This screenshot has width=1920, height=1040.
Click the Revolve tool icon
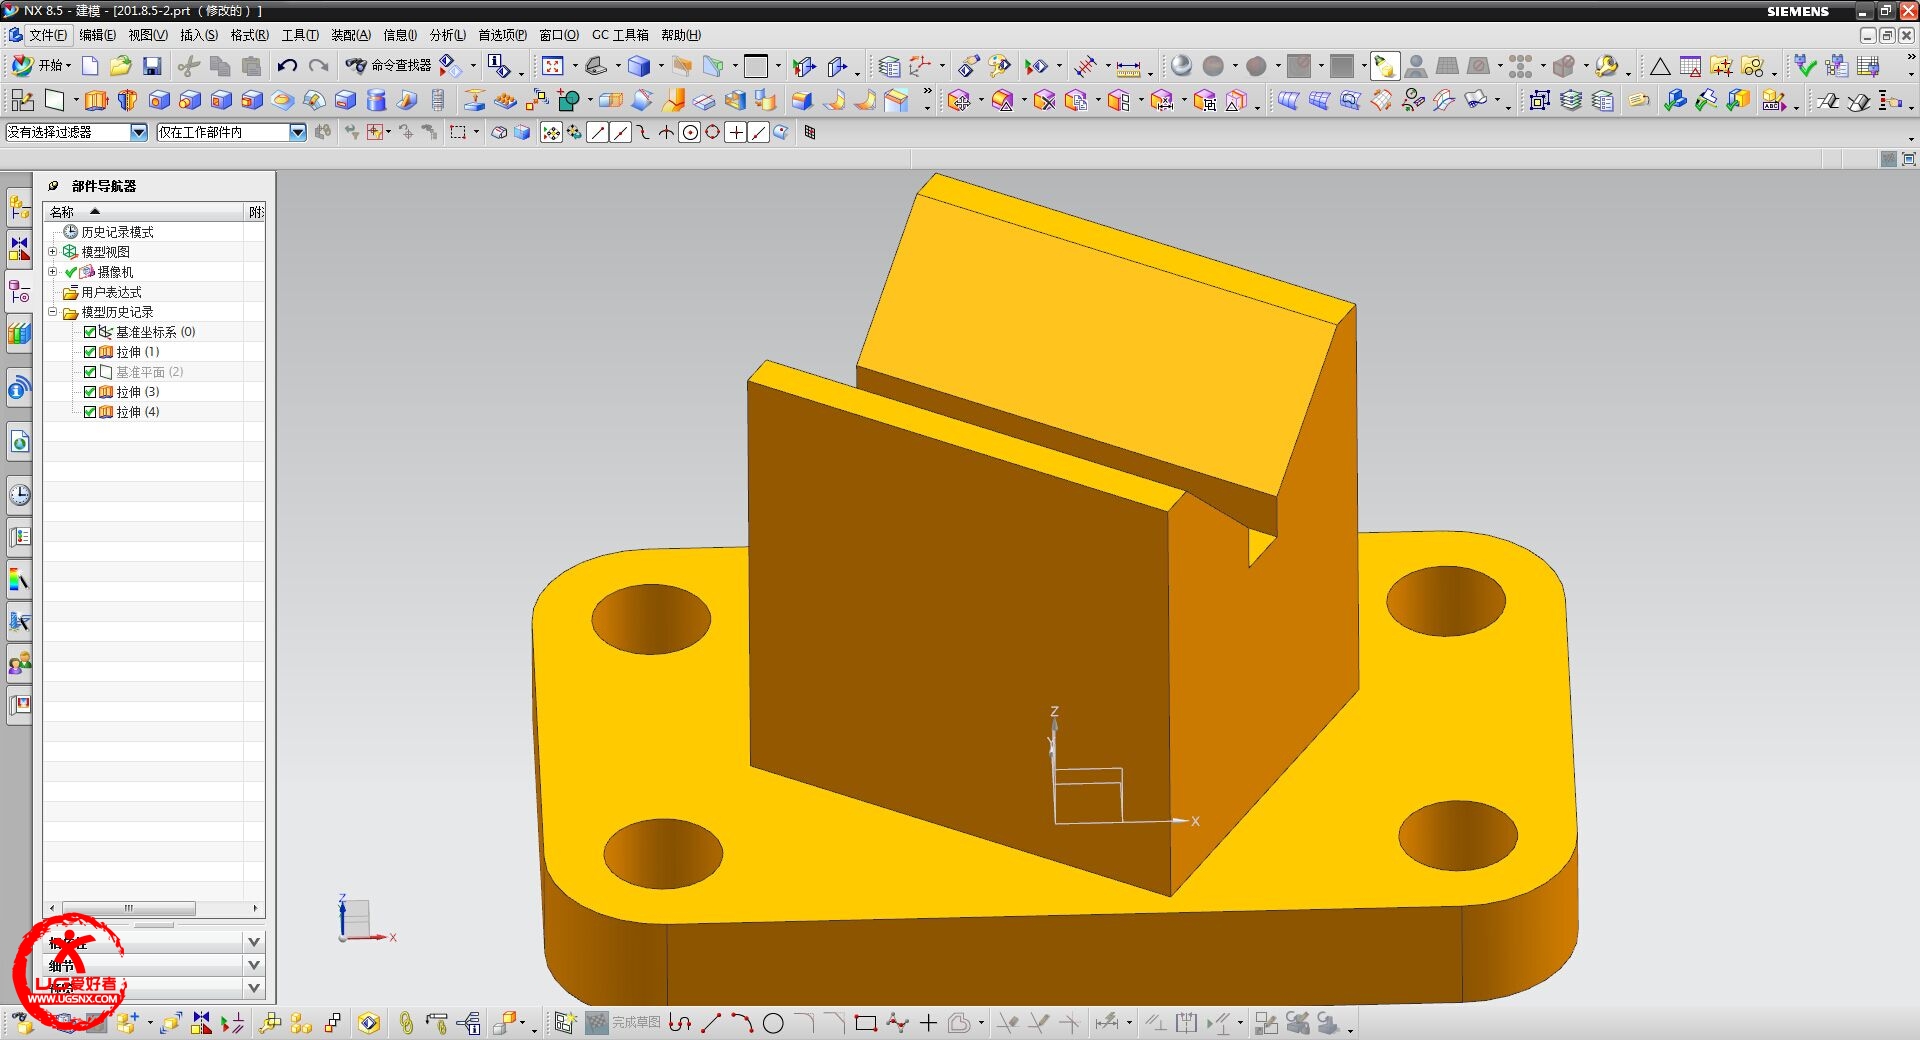point(127,100)
